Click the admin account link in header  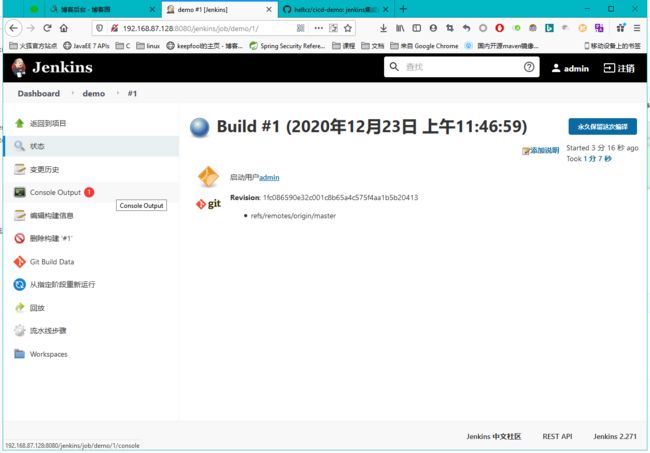click(x=570, y=68)
